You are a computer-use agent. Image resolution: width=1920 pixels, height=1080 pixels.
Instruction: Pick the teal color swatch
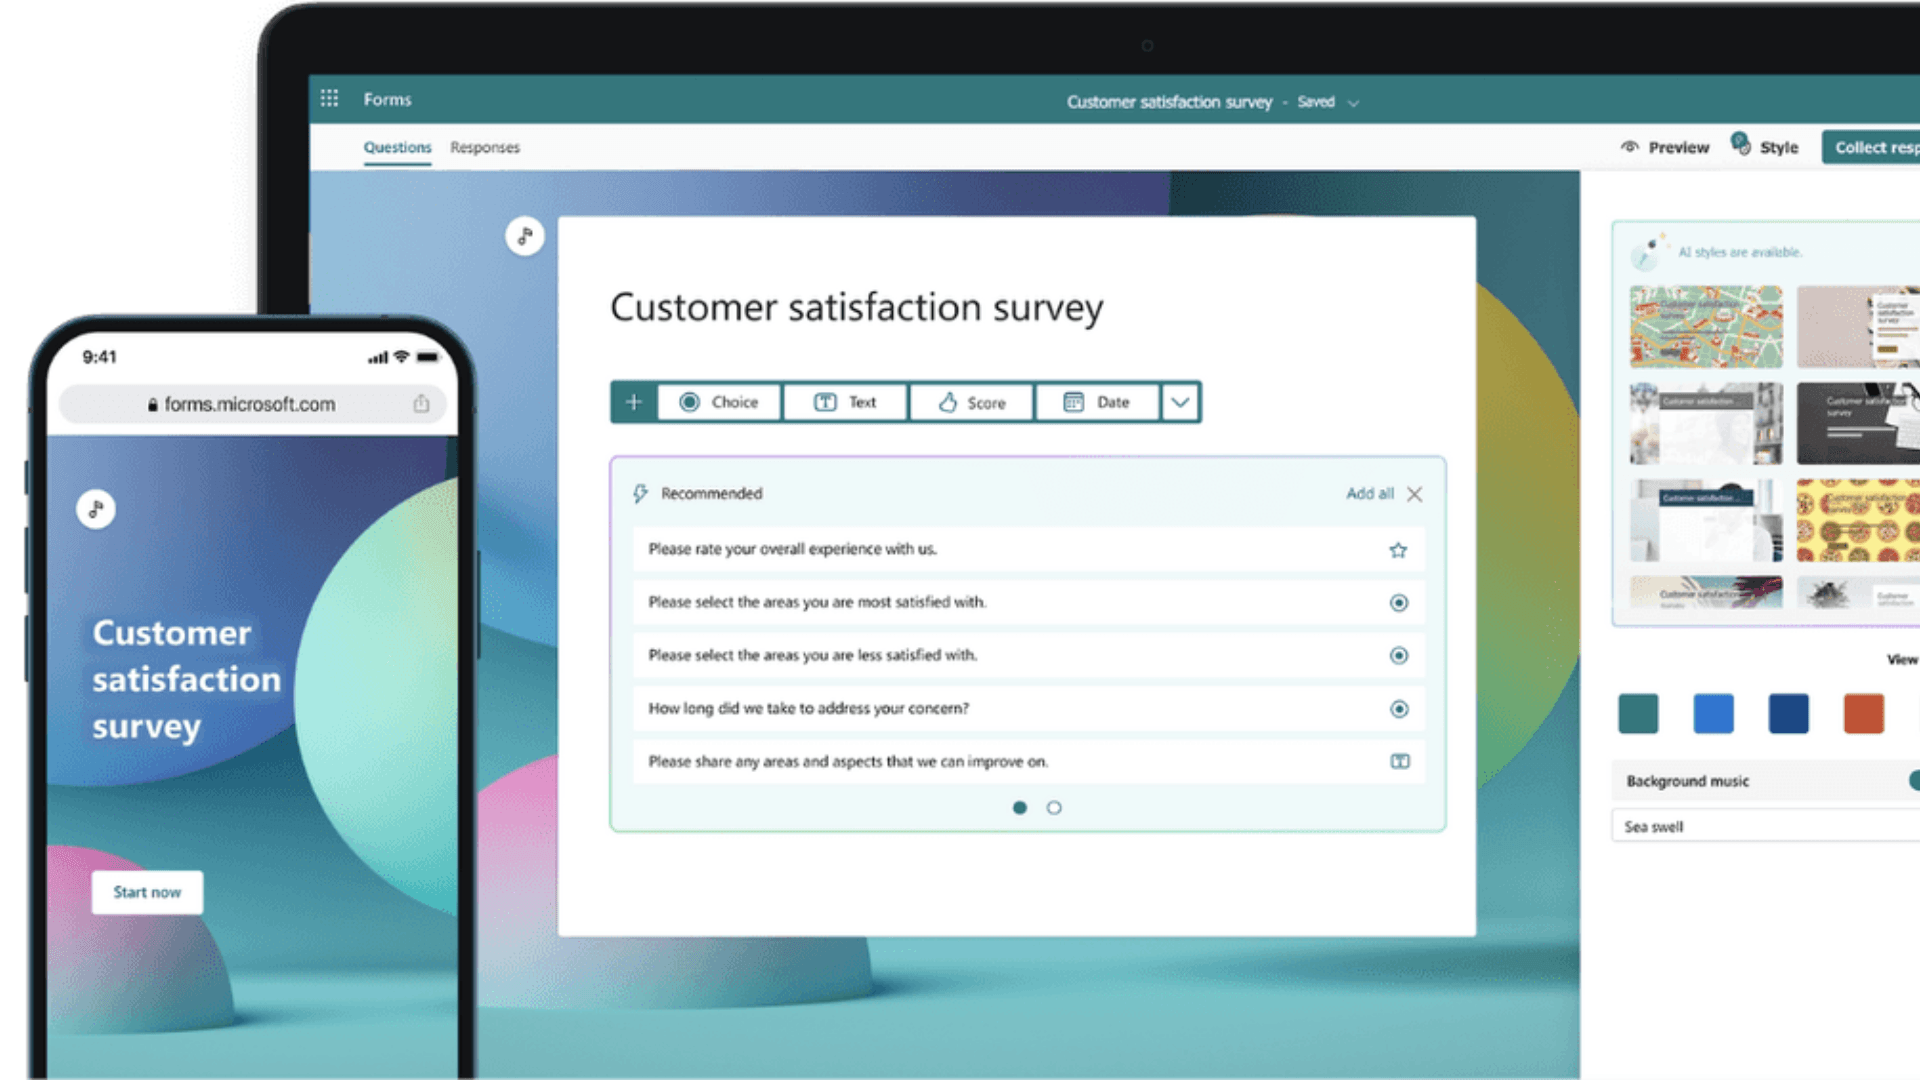coord(1638,714)
